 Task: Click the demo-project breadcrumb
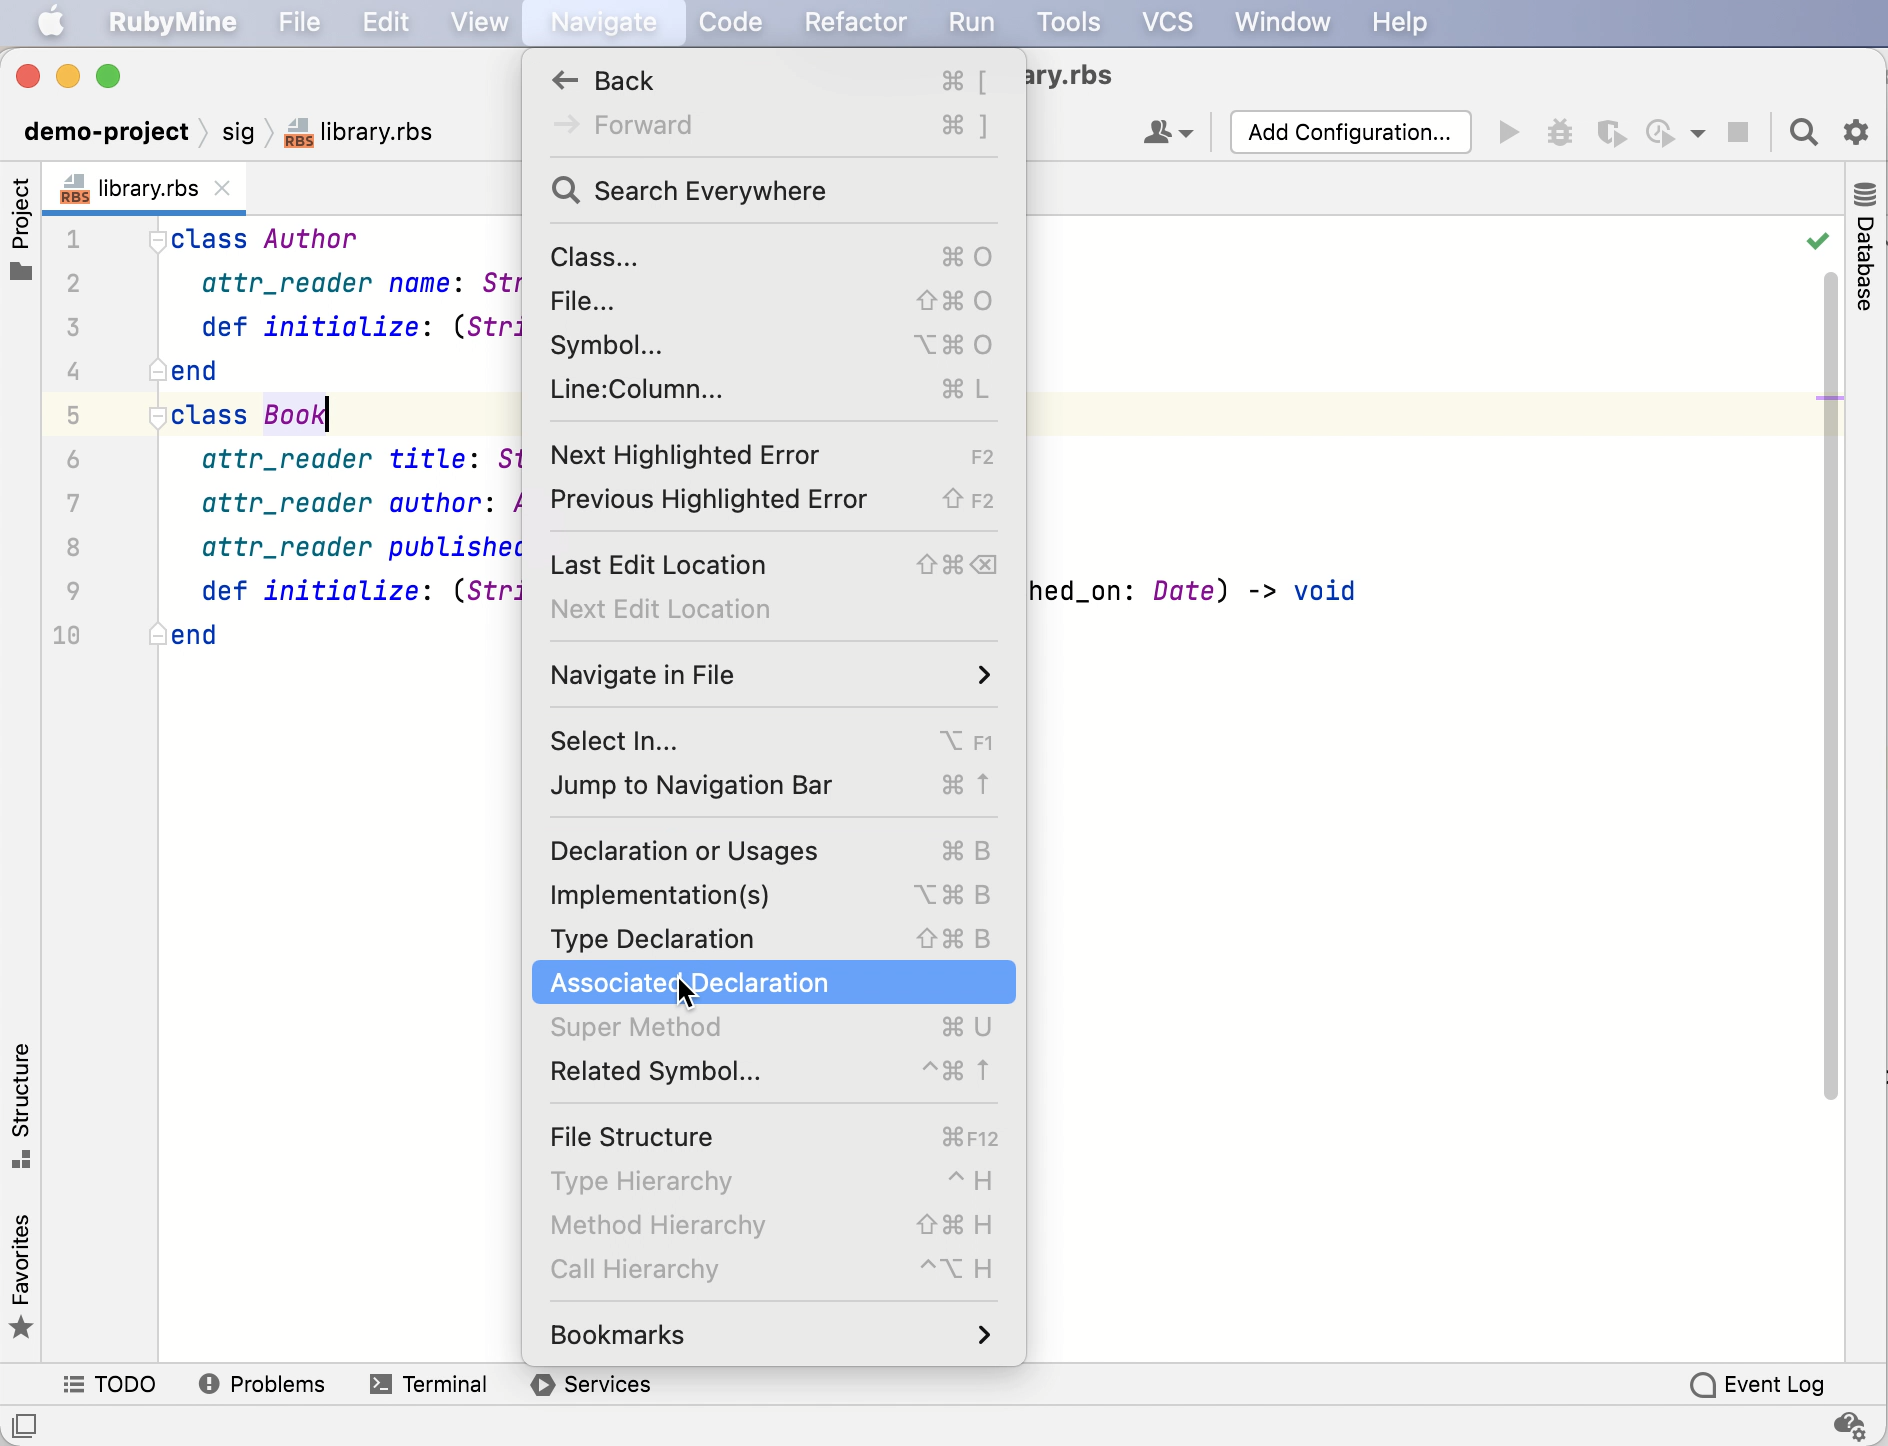pos(106,132)
